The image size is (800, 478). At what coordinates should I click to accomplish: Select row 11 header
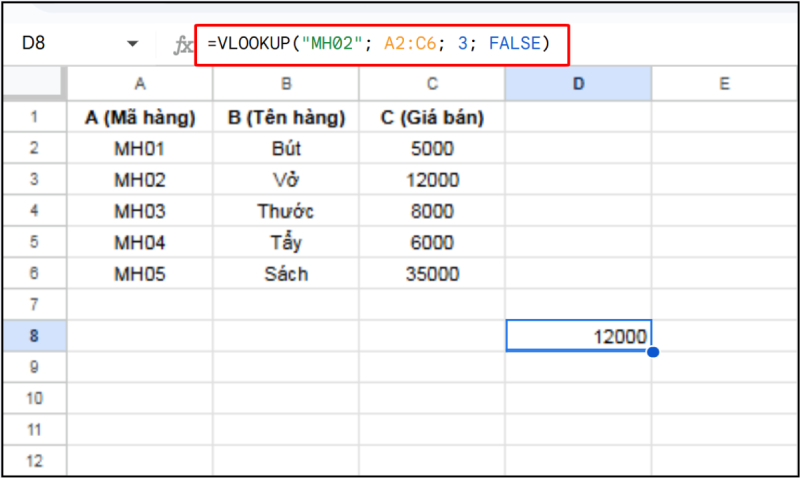(34, 430)
